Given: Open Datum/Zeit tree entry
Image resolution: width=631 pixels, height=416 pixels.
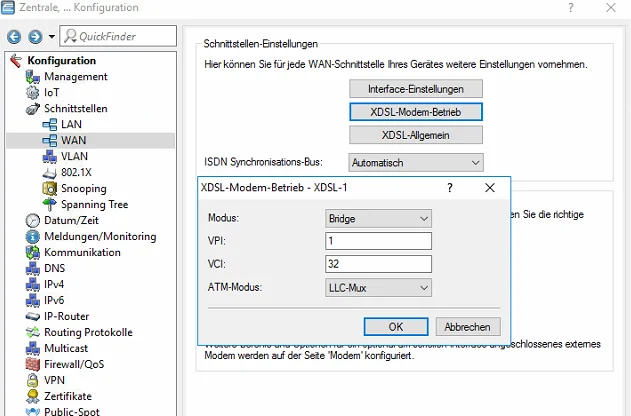Looking at the screenshot, I should (71, 220).
